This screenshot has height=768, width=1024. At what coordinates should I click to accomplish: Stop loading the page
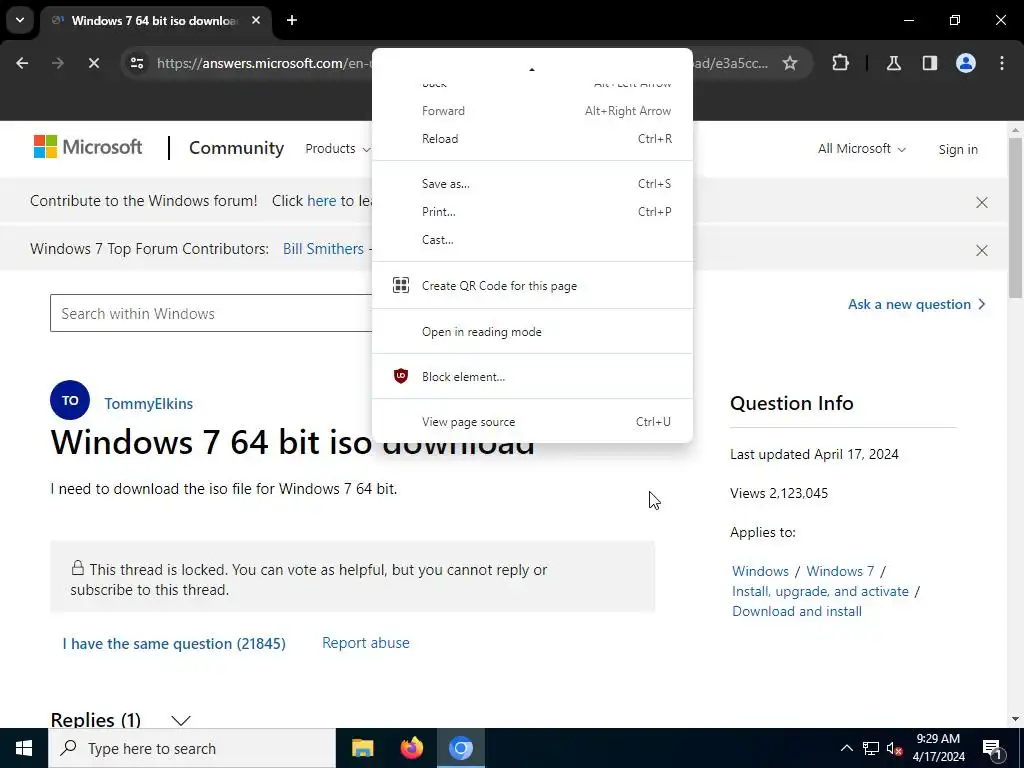(x=93, y=63)
